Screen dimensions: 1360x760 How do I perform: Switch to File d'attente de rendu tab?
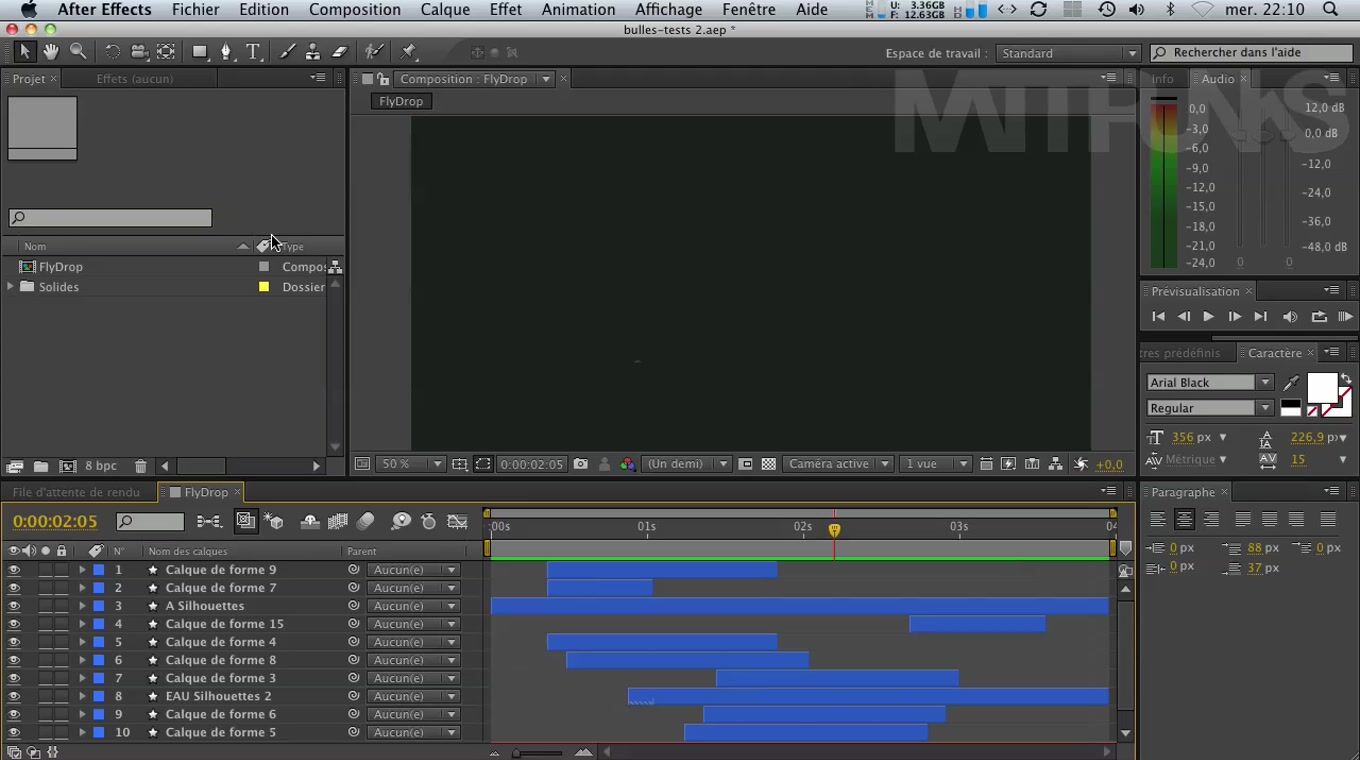tap(76, 492)
